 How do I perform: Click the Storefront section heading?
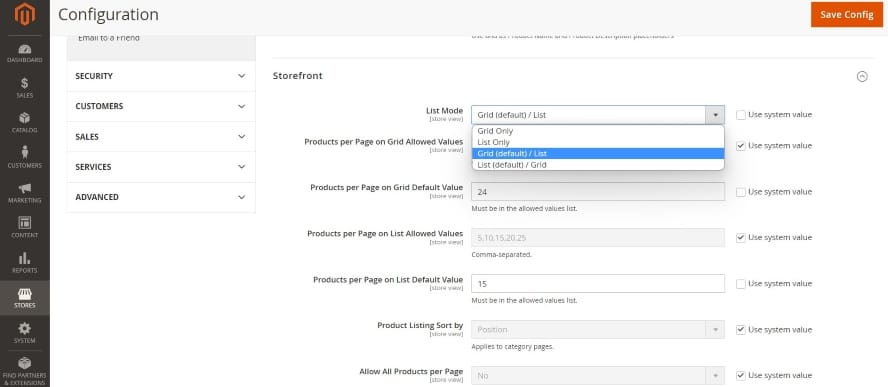coord(298,76)
